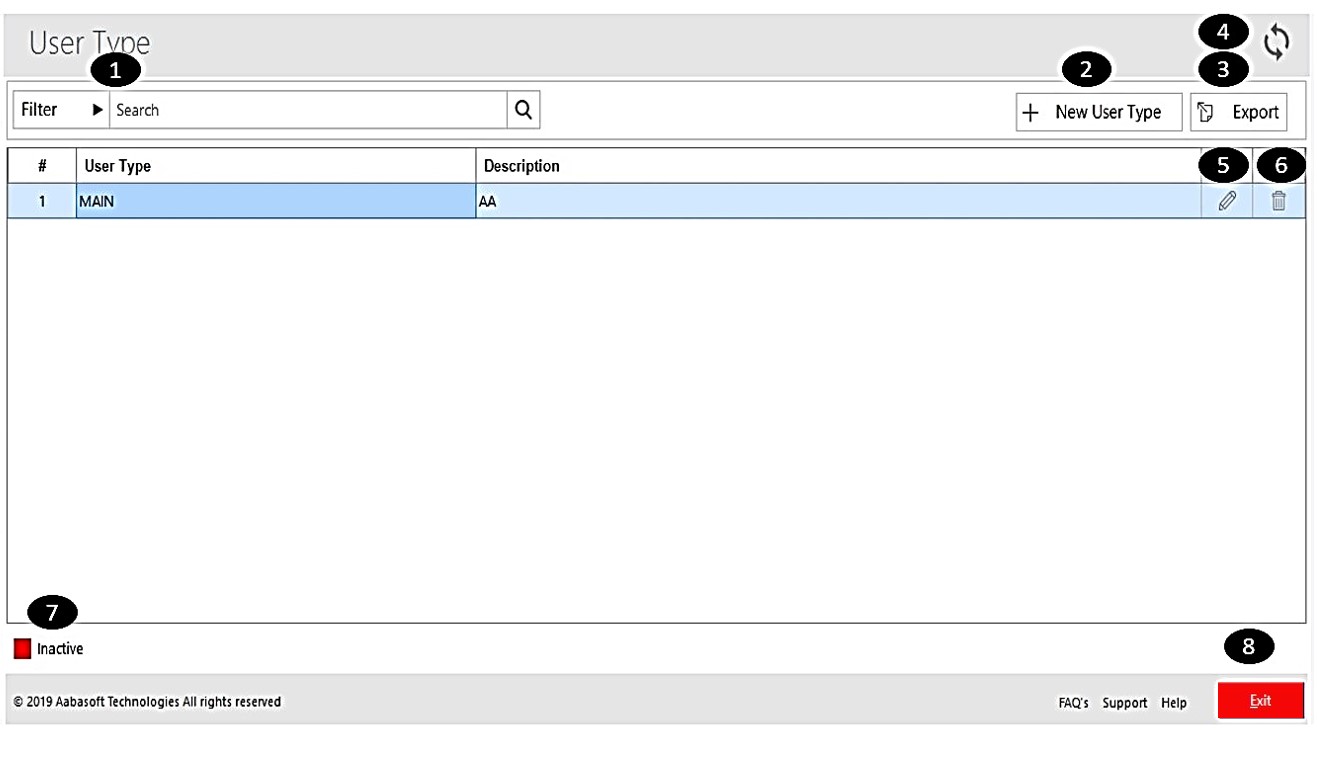Viewport: 1317px width, 766px height.
Task: Click the search magnifier icon
Action: (x=522, y=109)
